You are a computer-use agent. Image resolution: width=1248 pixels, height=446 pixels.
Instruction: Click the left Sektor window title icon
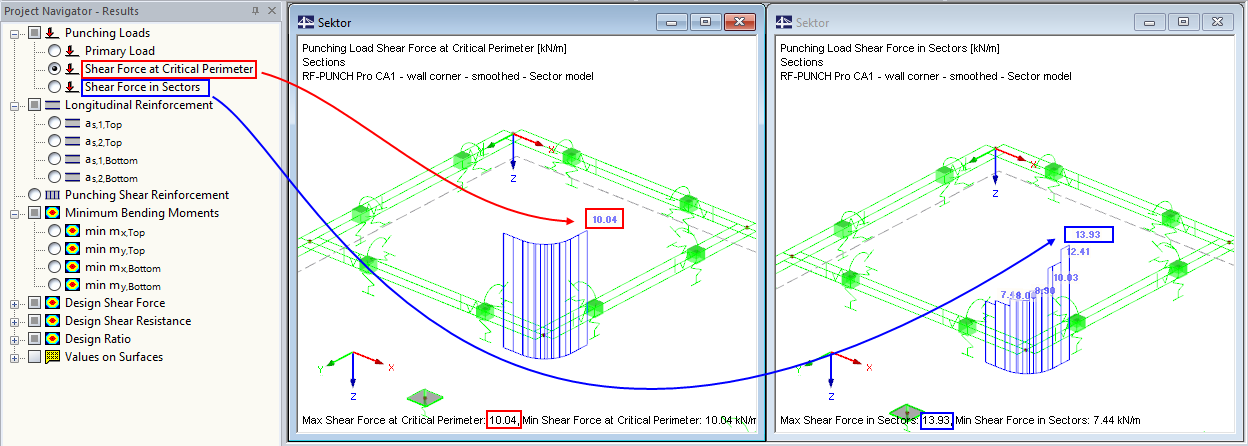coord(305,21)
